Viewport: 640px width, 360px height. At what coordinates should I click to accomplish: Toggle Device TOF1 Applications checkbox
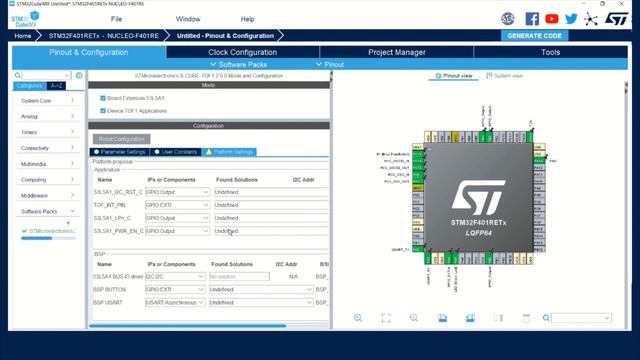click(103, 111)
